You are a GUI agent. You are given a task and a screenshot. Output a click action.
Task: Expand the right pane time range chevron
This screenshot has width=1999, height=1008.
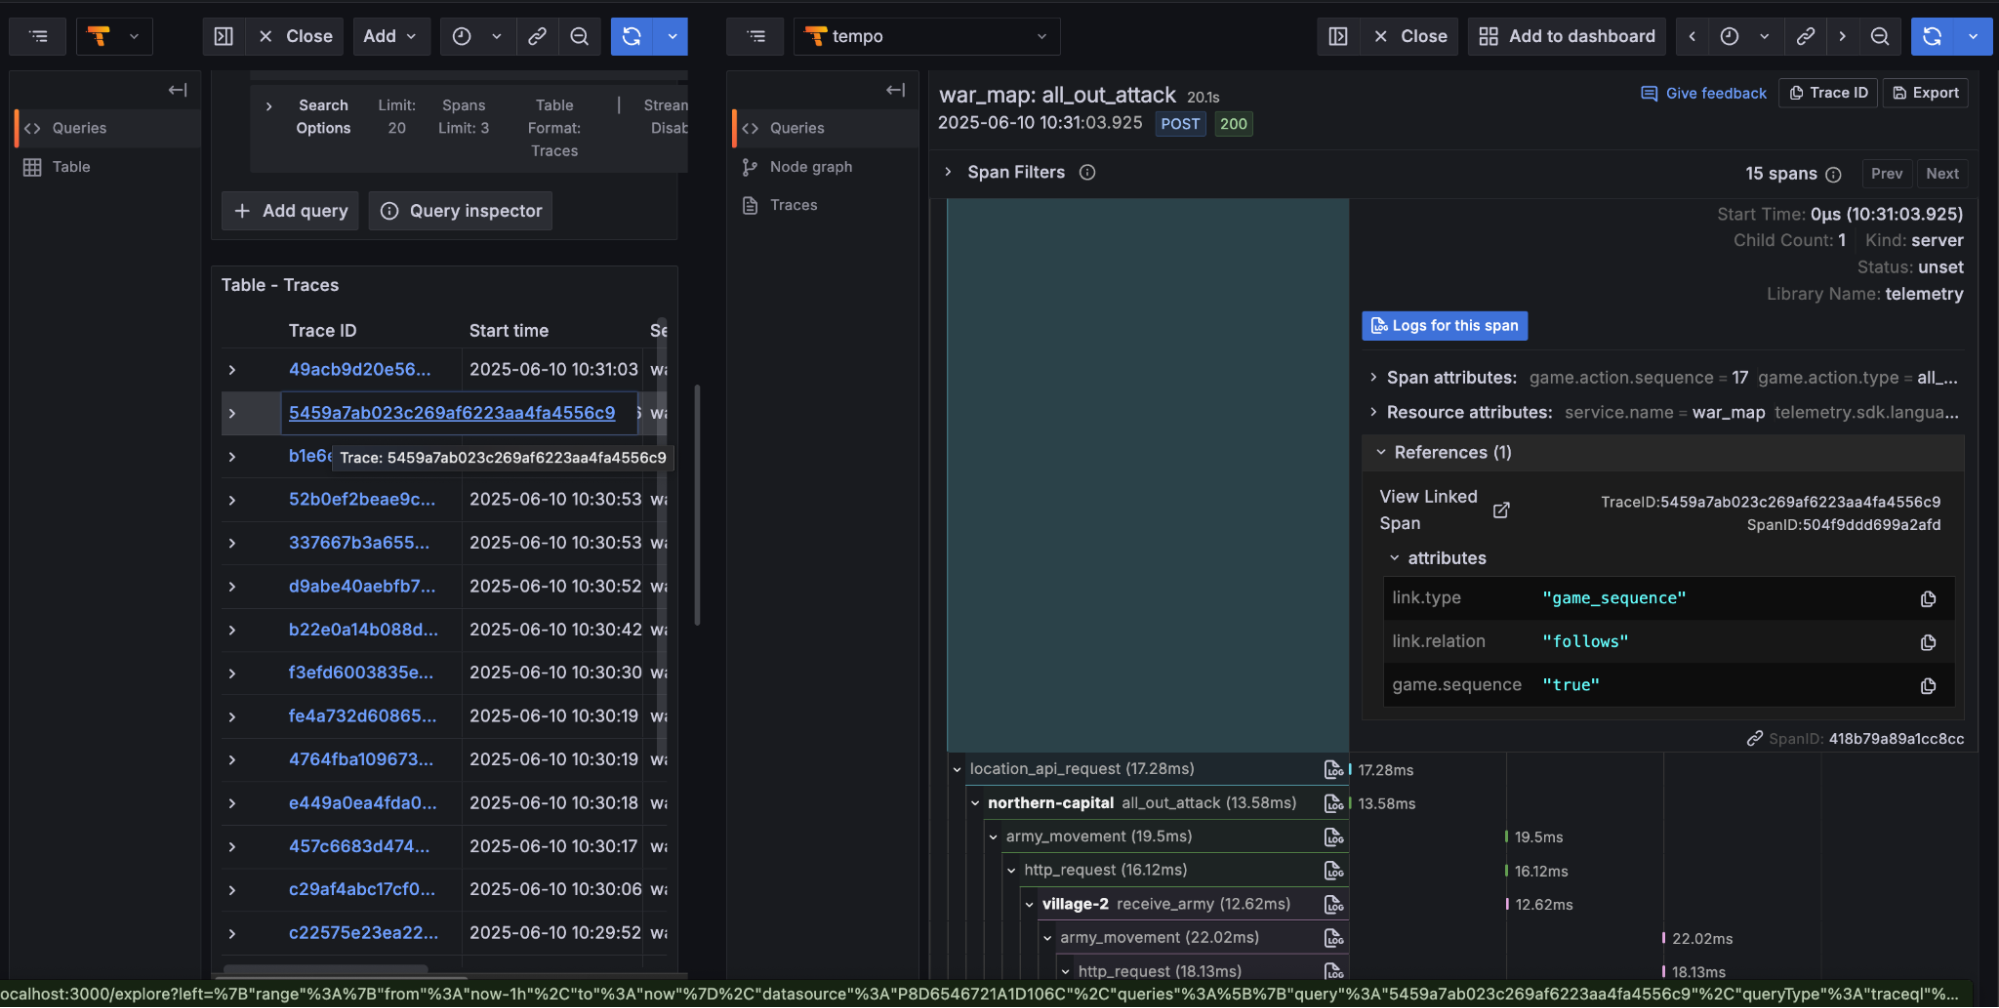1765,36
